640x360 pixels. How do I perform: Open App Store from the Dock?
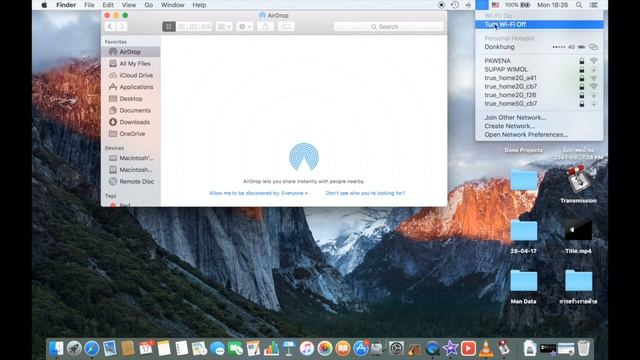coord(361,348)
